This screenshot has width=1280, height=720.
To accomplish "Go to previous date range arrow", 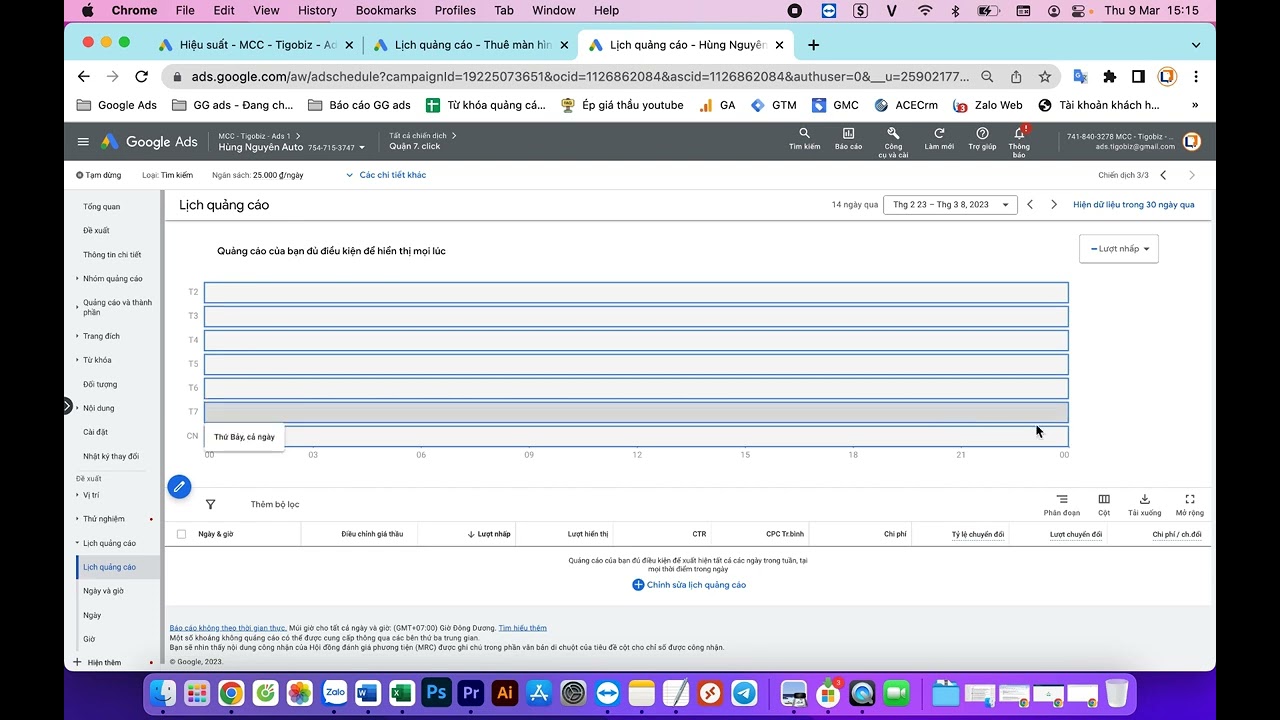I will 1030,204.
